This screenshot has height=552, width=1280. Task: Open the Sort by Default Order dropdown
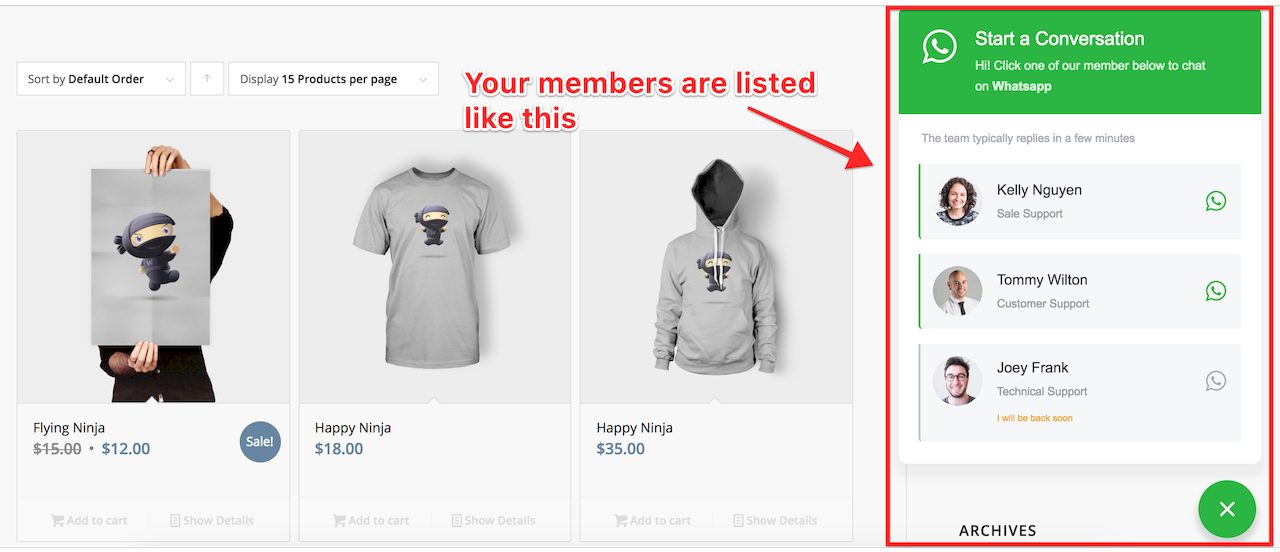[101, 79]
